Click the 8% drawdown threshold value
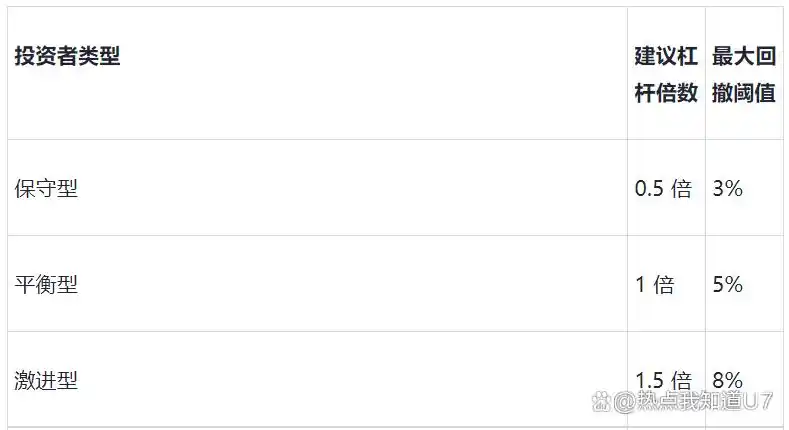Viewport: 789px width, 430px height. point(727,381)
